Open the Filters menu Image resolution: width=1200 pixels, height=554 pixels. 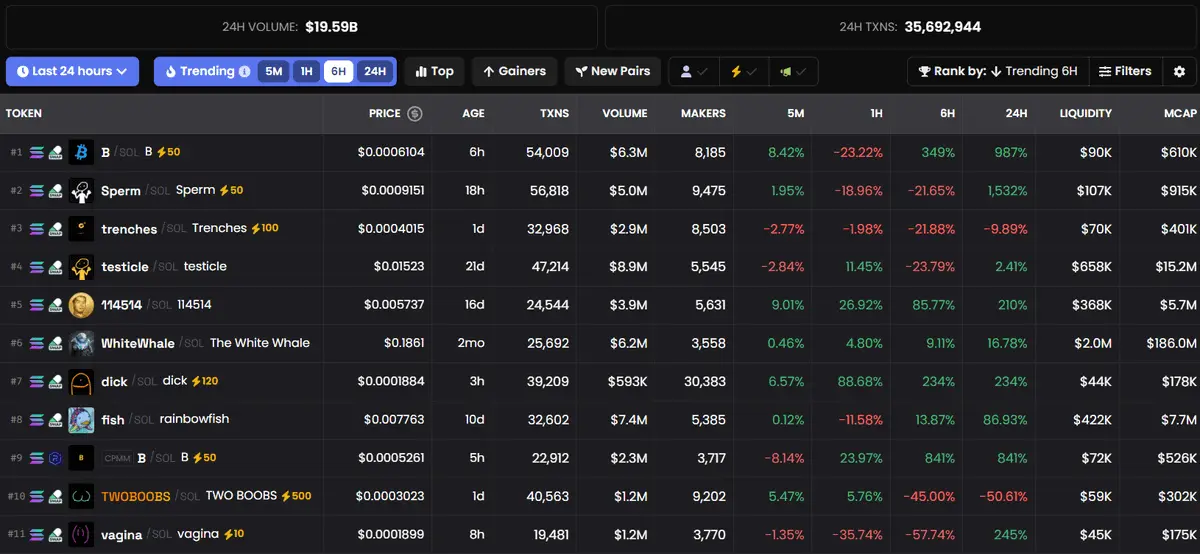pyautogui.click(x=1125, y=71)
